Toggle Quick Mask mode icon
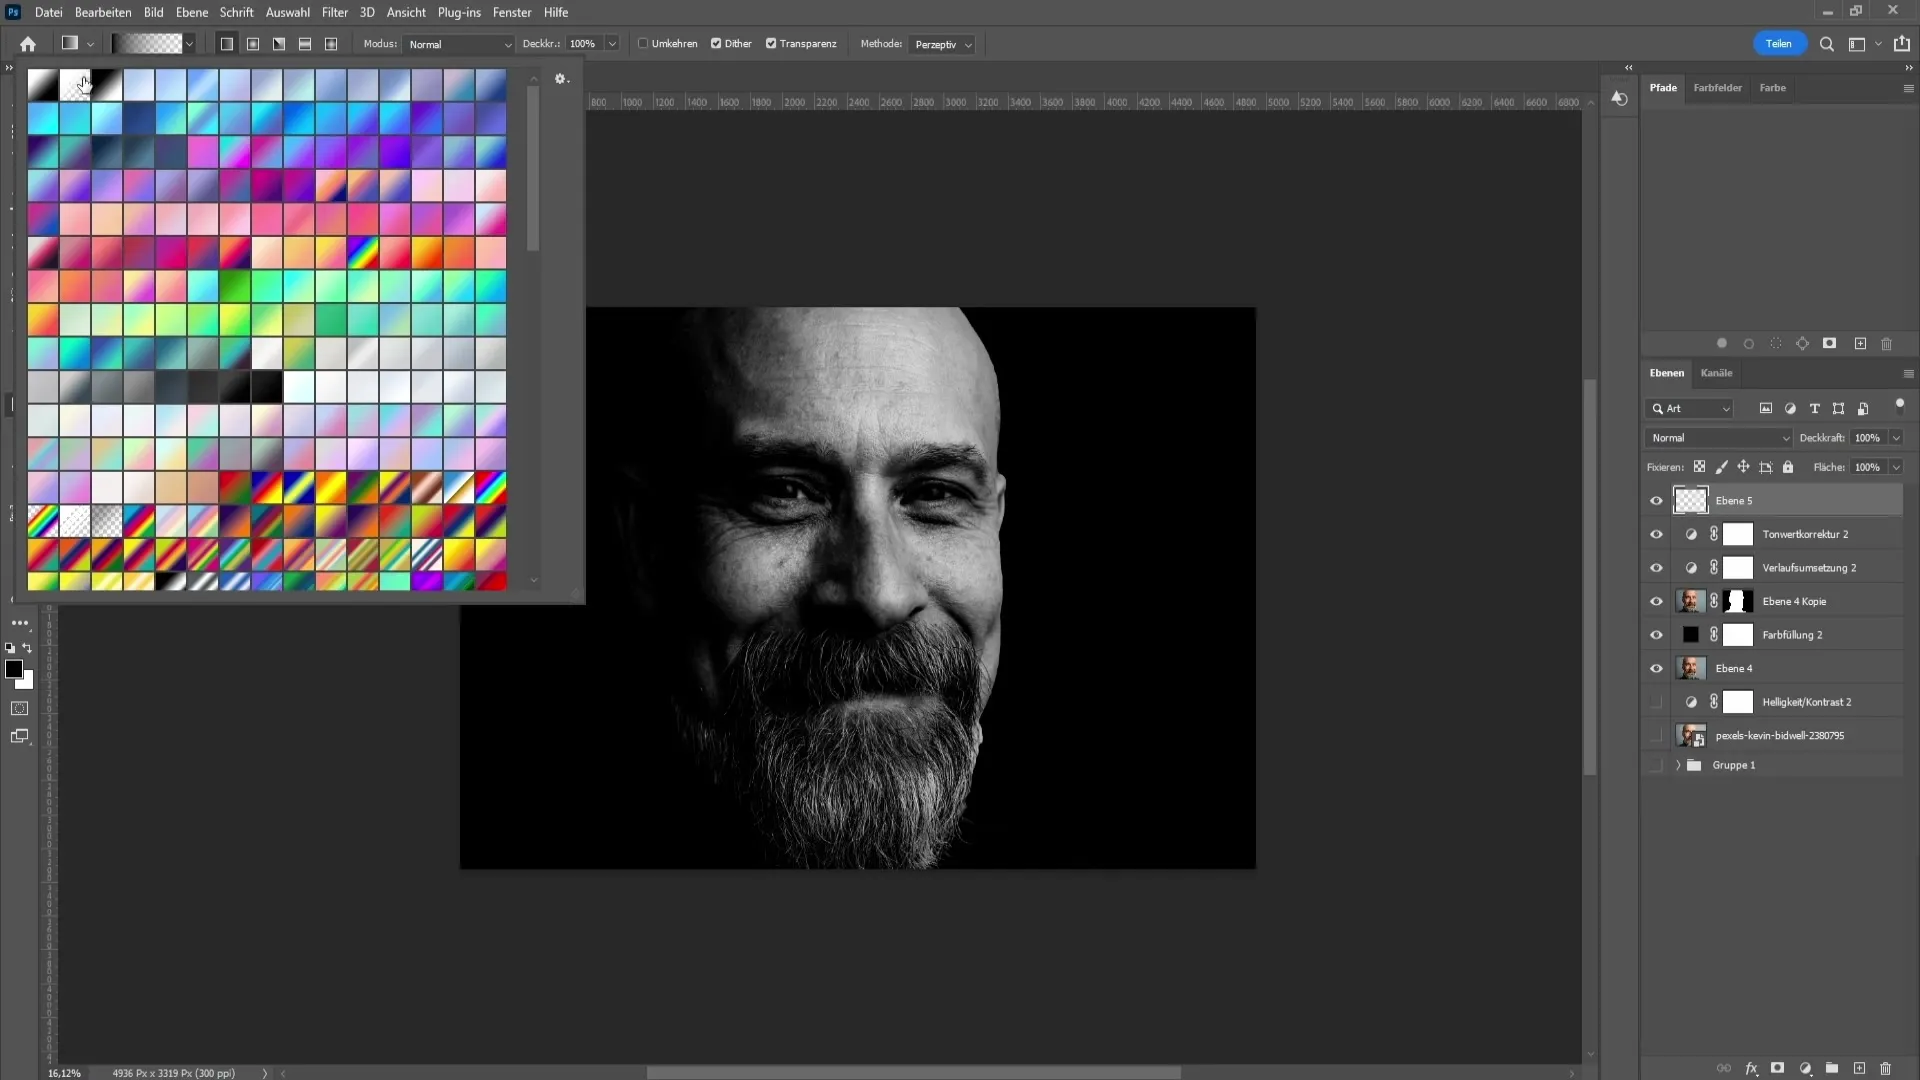Image resolution: width=1920 pixels, height=1080 pixels. pos(19,708)
